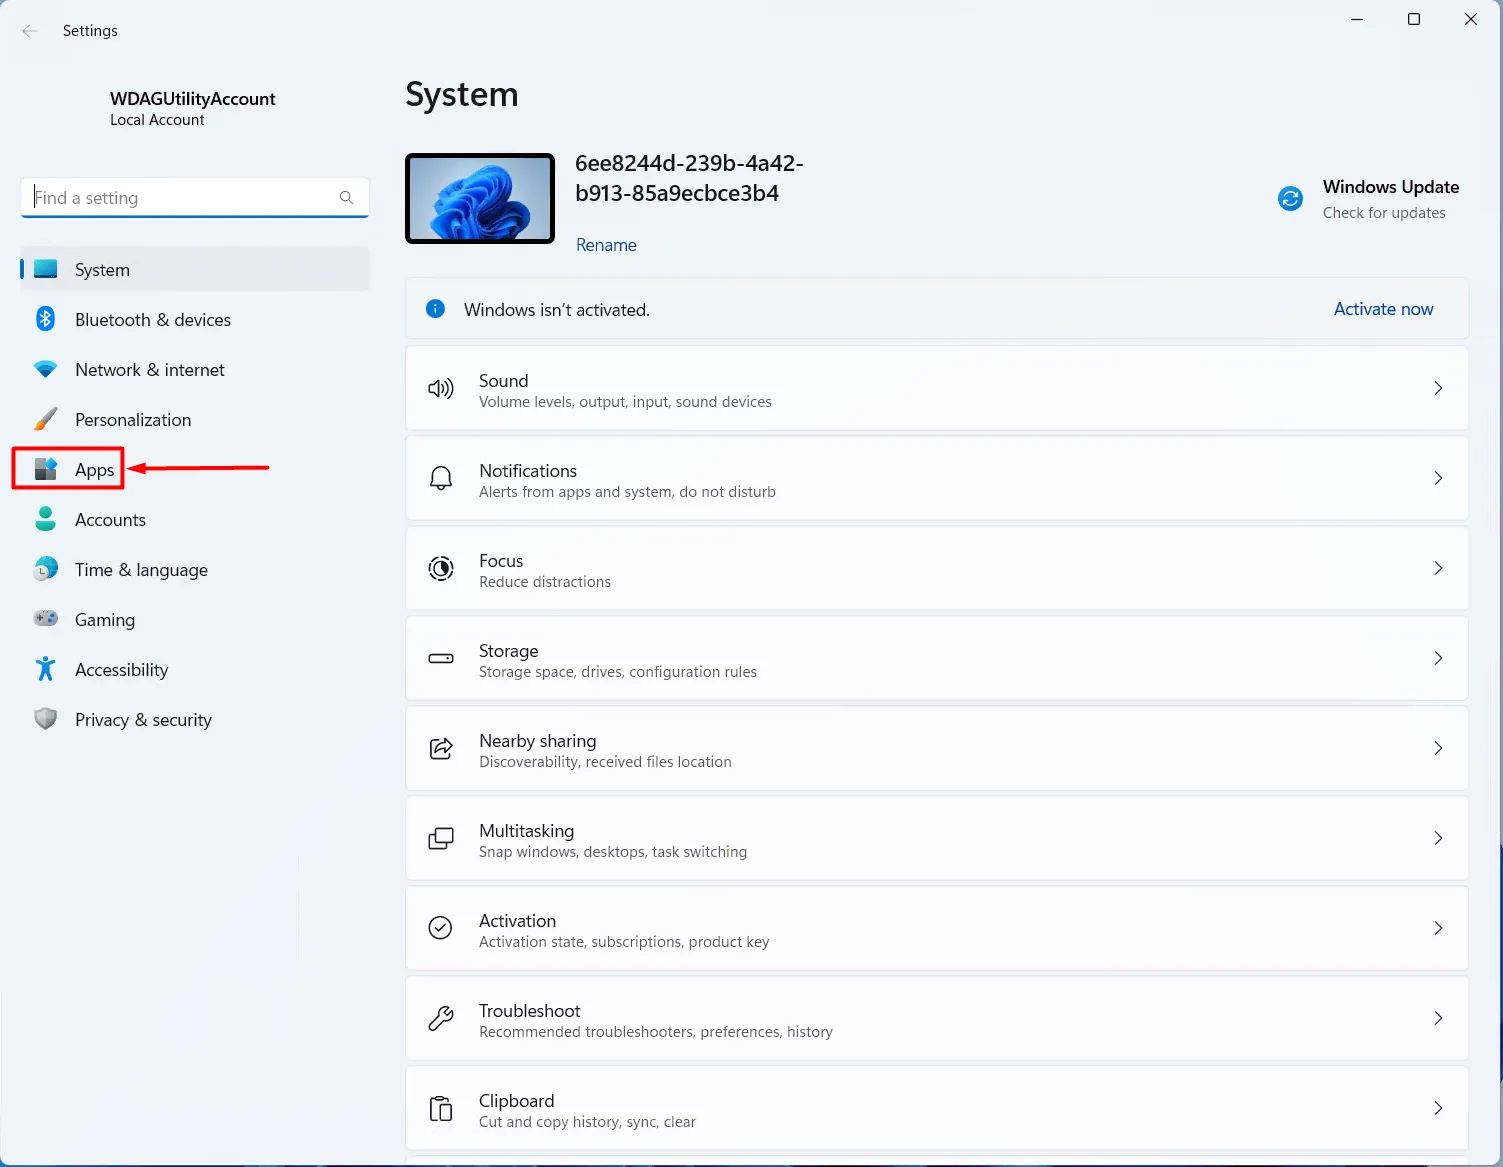1503x1167 pixels.
Task: Click the Notifications bell icon
Action: pyautogui.click(x=441, y=479)
